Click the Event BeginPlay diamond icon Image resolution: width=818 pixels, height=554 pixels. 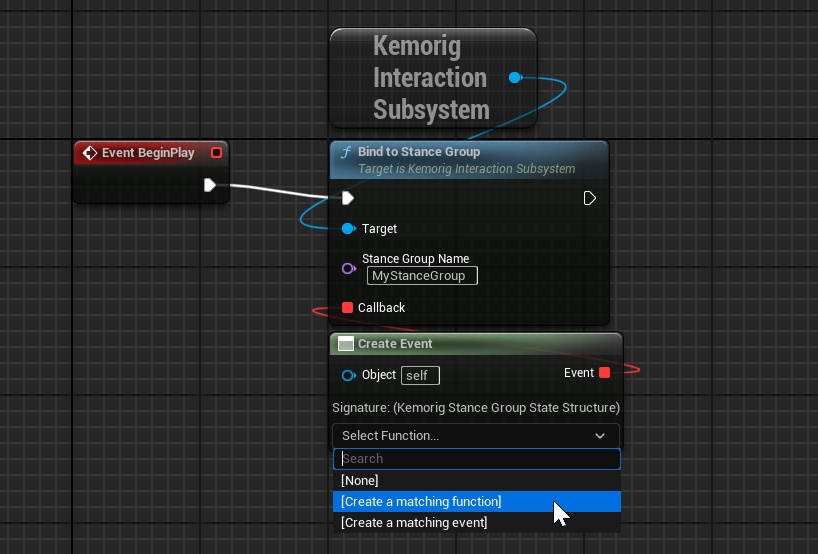pos(90,153)
